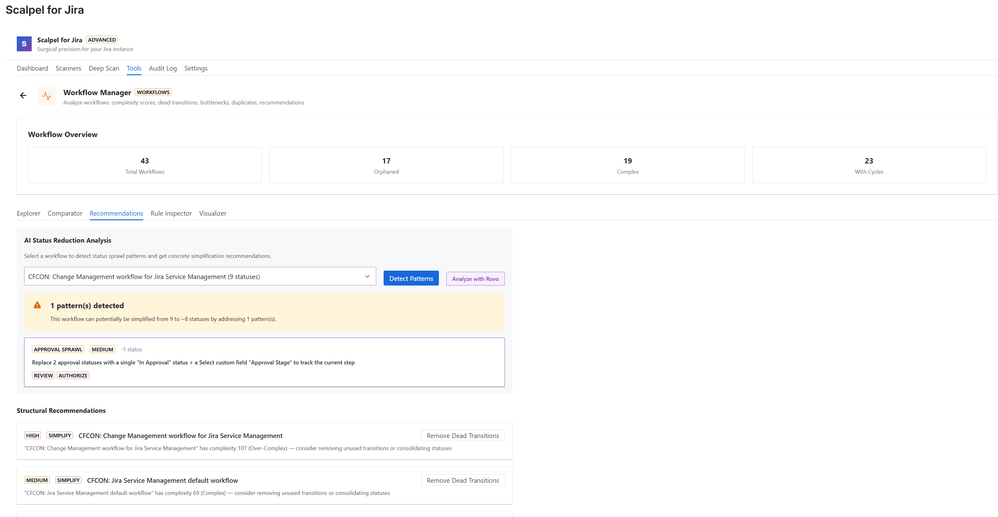Image resolution: width=998 pixels, height=517 pixels.
Task: Click the SIMPLIFY tag beside MEDIUM
Action: point(68,480)
